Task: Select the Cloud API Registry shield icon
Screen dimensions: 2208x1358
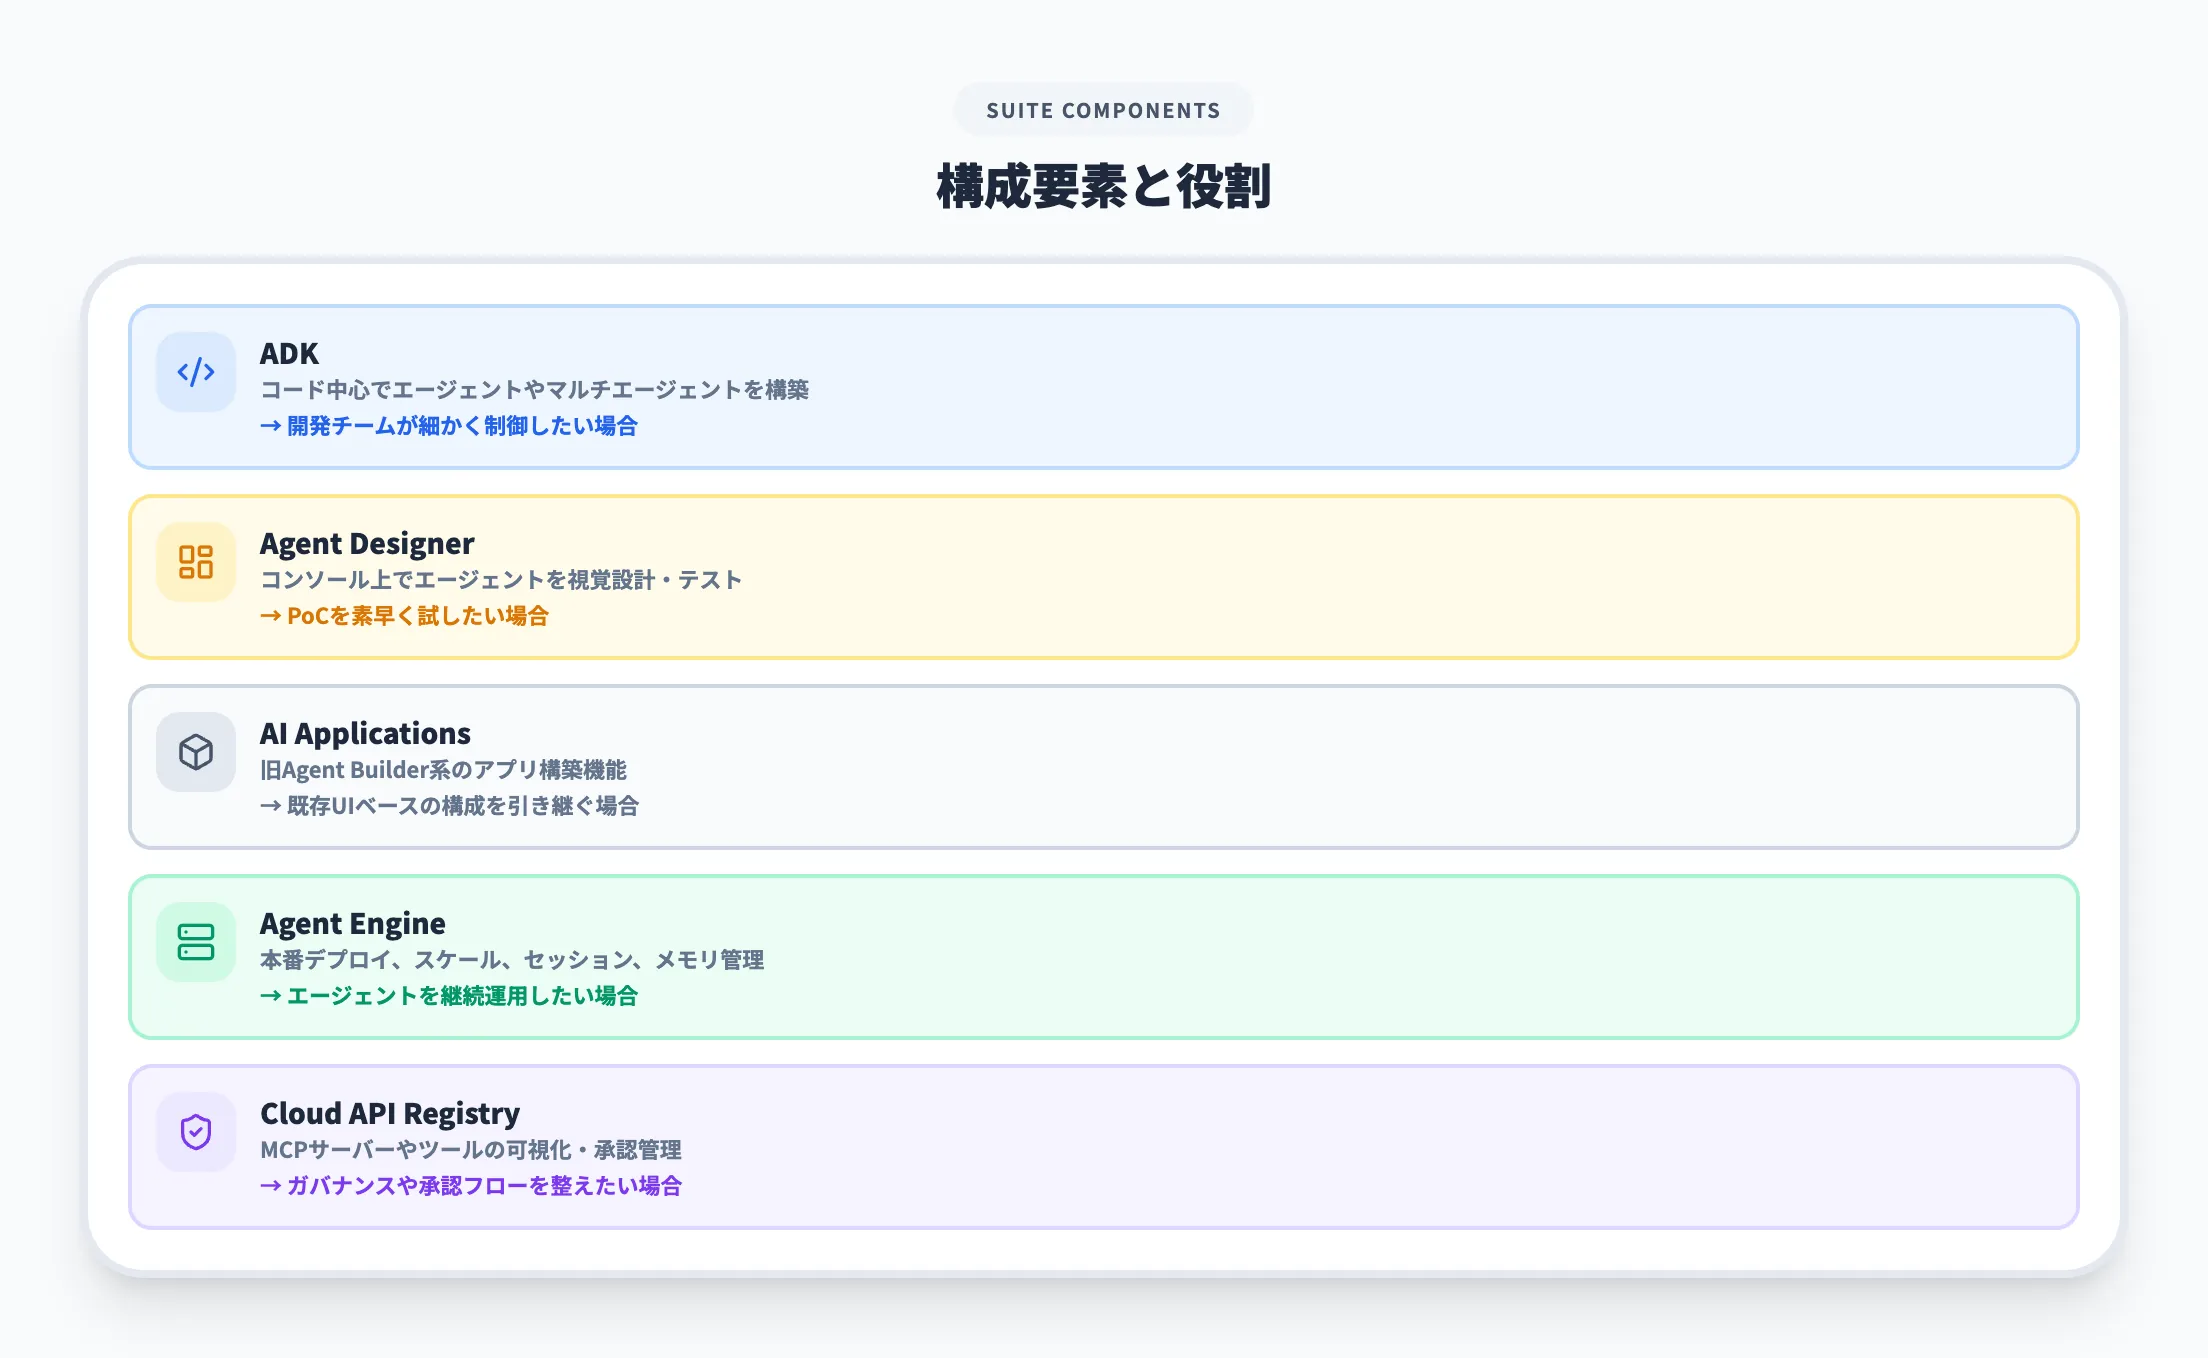Action: click(196, 1131)
